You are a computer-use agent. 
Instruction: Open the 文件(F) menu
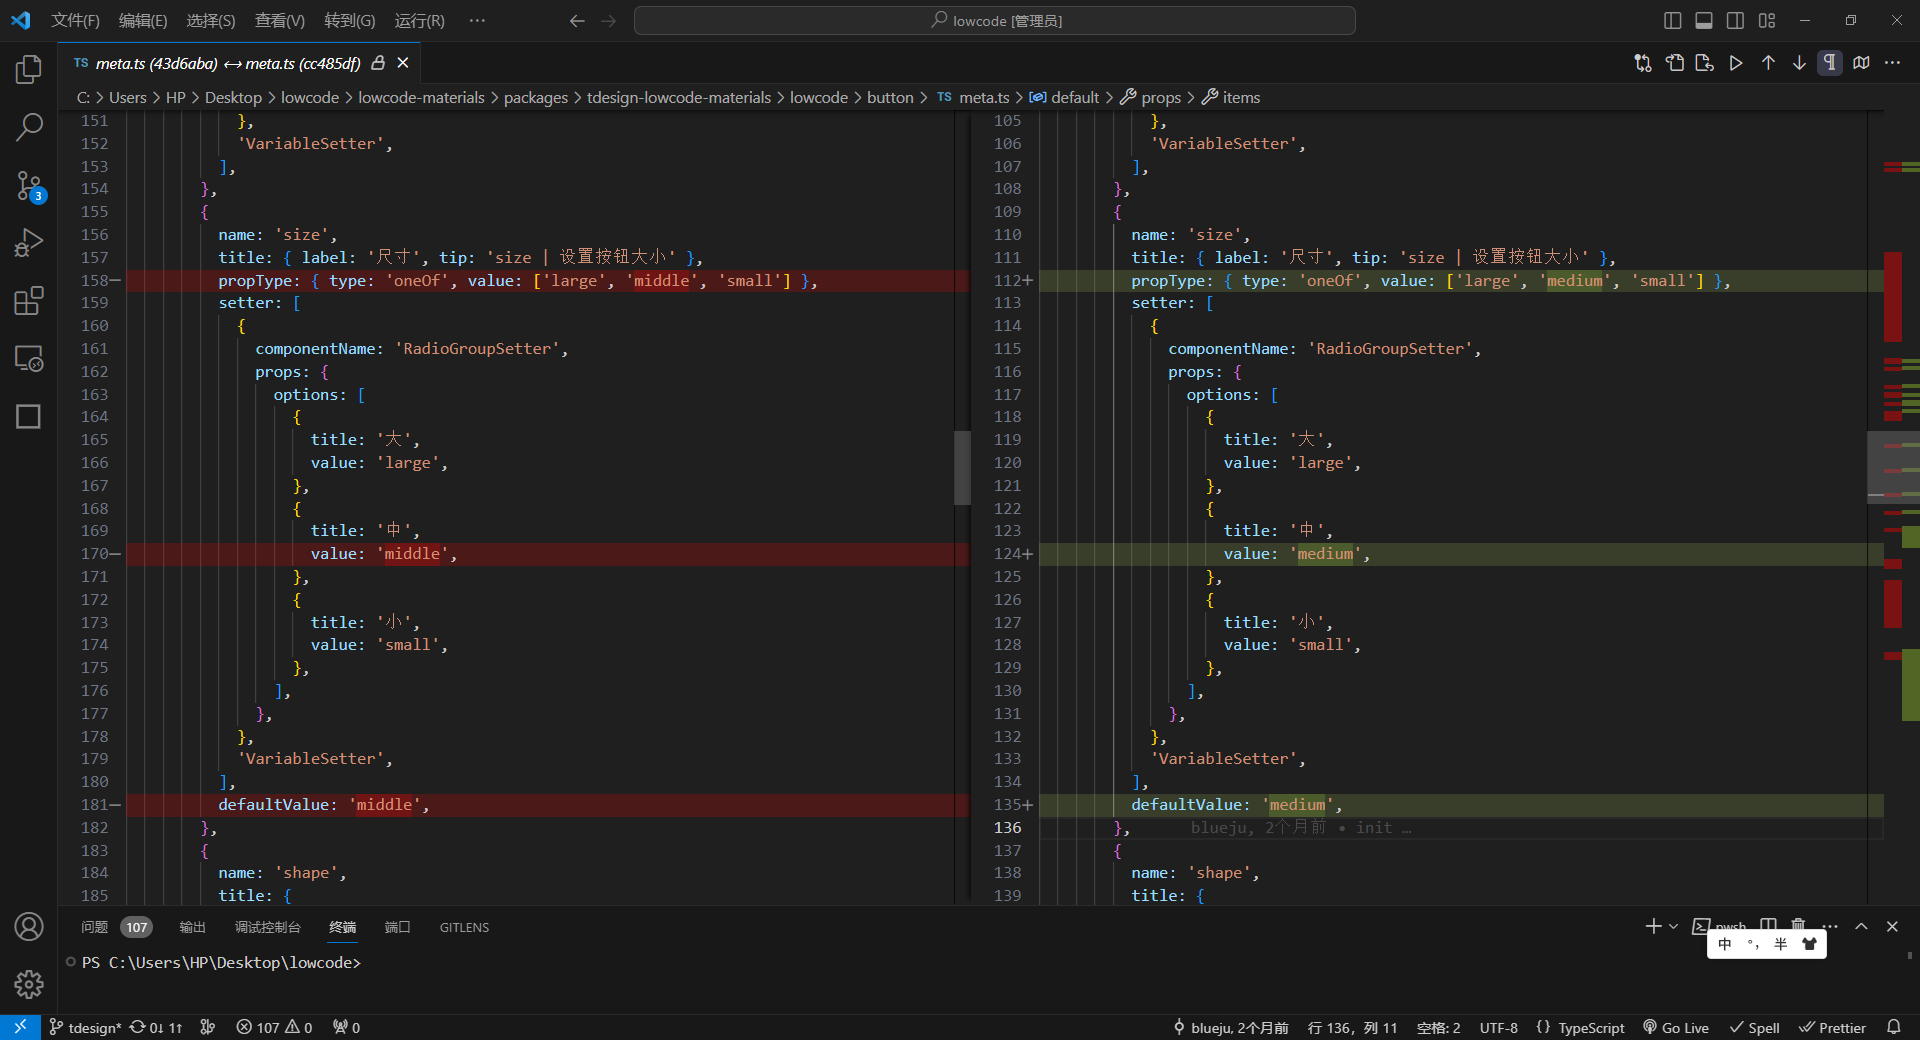point(75,20)
